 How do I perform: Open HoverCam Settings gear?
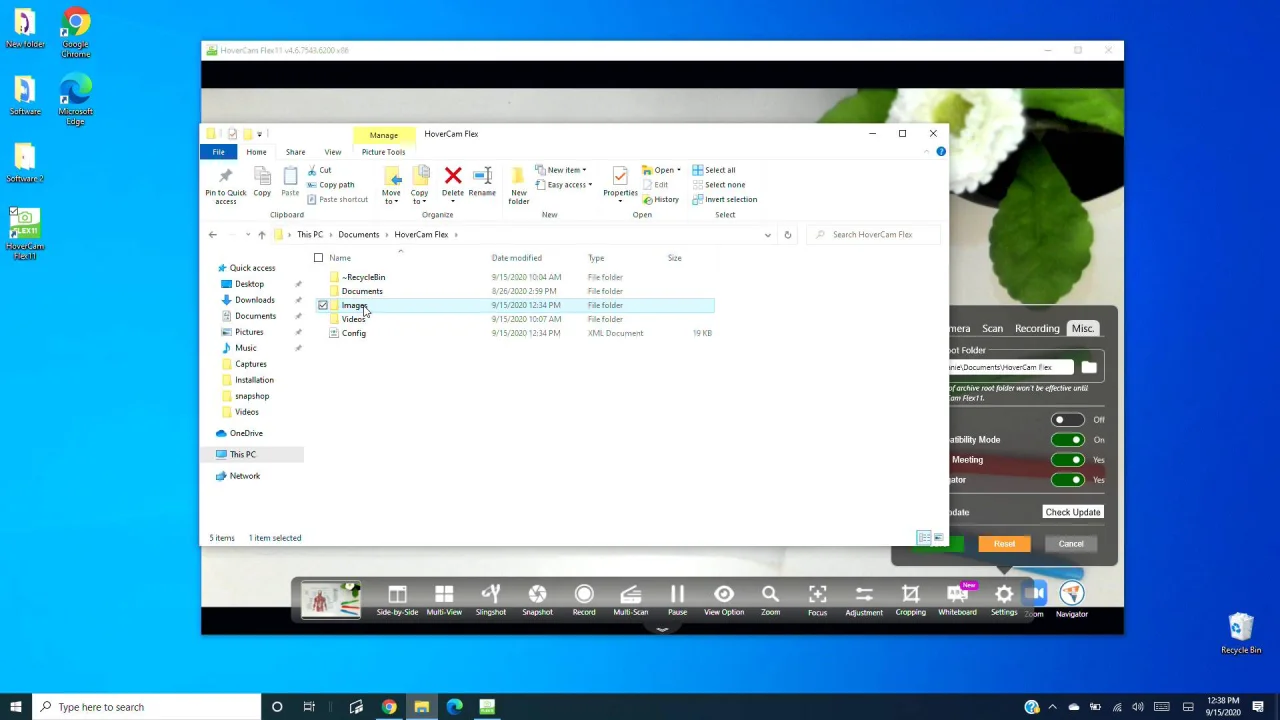(1004, 600)
